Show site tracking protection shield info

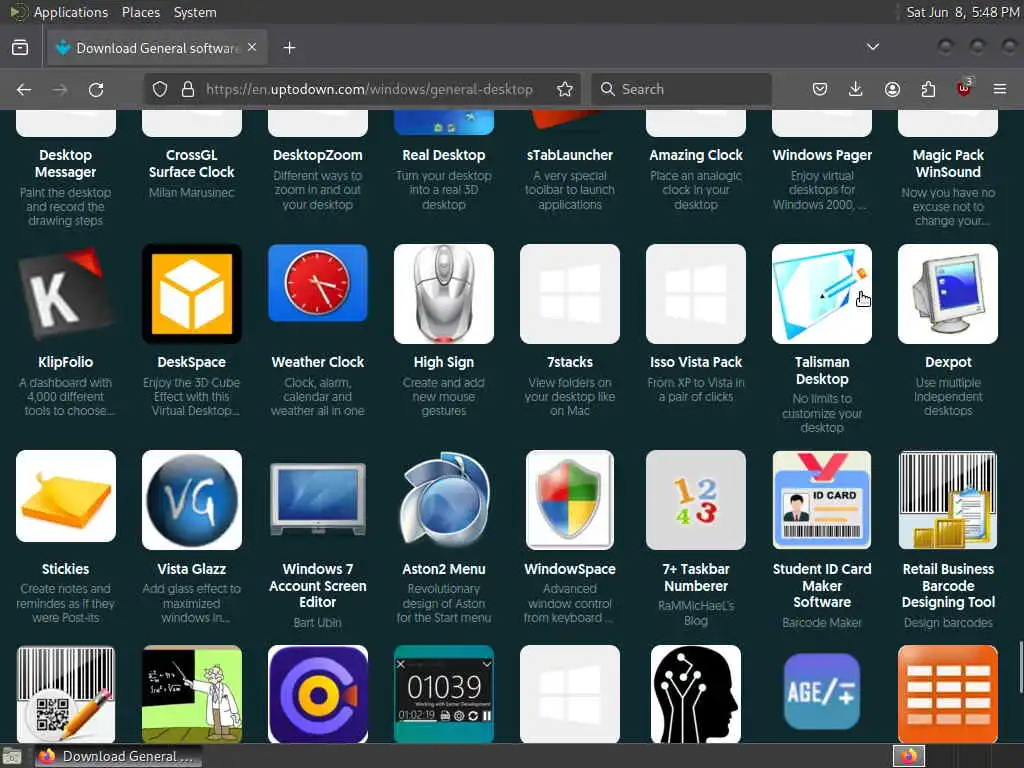pos(160,89)
